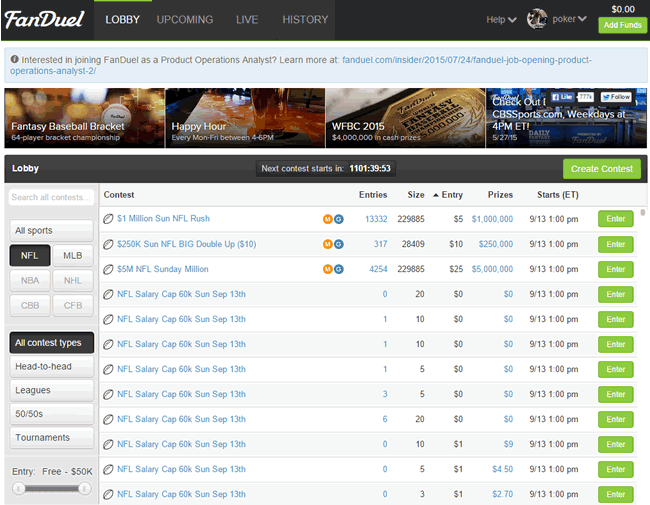This screenshot has height=505, width=650.
Task: View the $5,000,000 prize breakdown
Action: point(492,269)
